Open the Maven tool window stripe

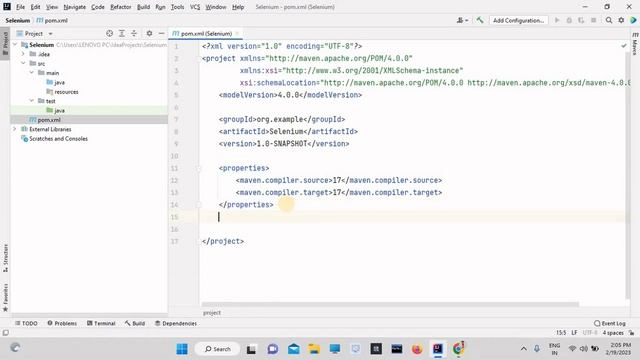tap(635, 43)
